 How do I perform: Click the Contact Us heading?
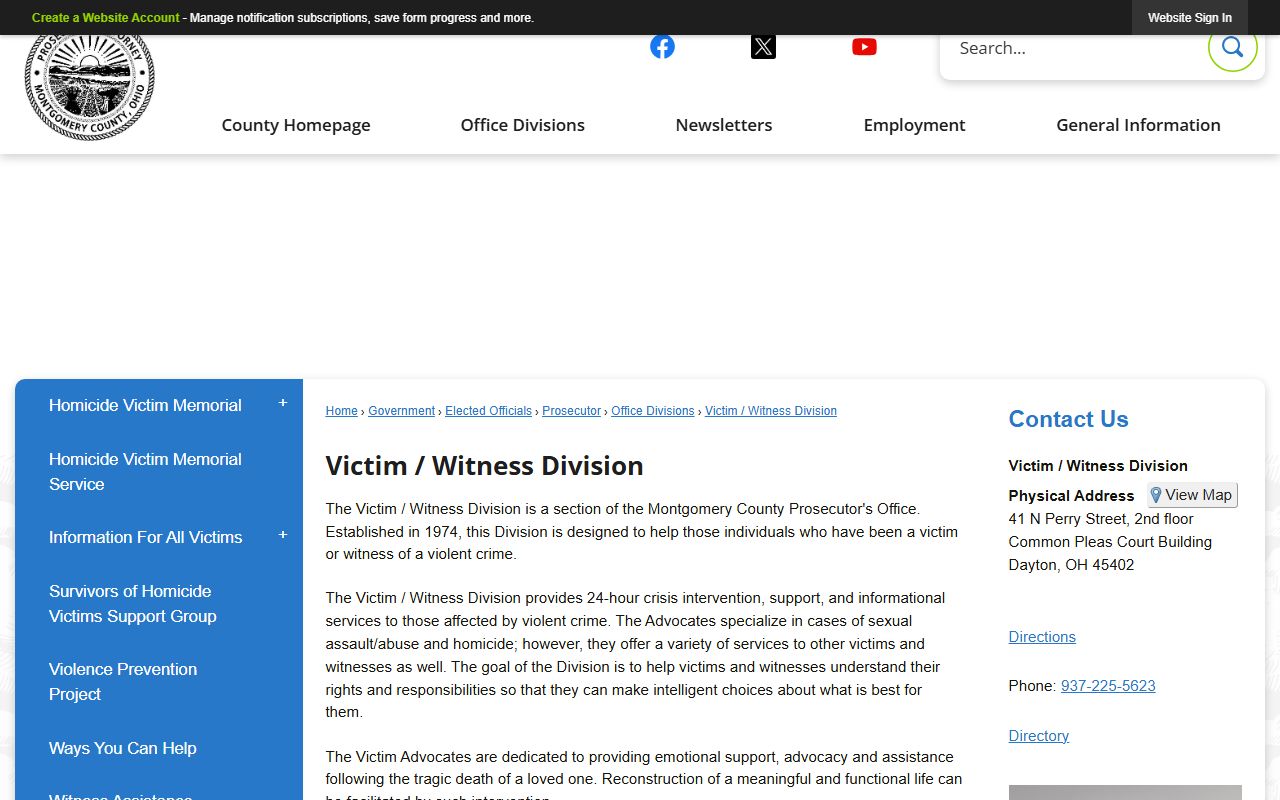click(x=1068, y=419)
